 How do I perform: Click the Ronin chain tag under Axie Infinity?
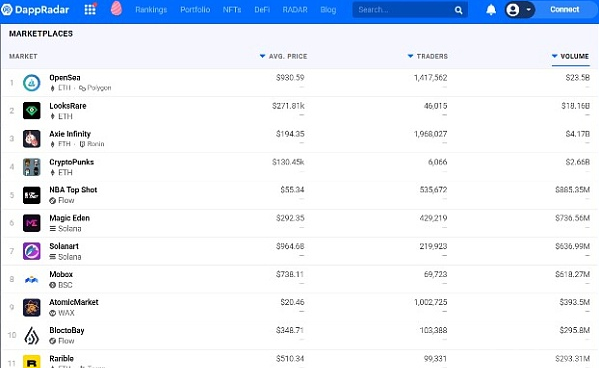(x=92, y=144)
